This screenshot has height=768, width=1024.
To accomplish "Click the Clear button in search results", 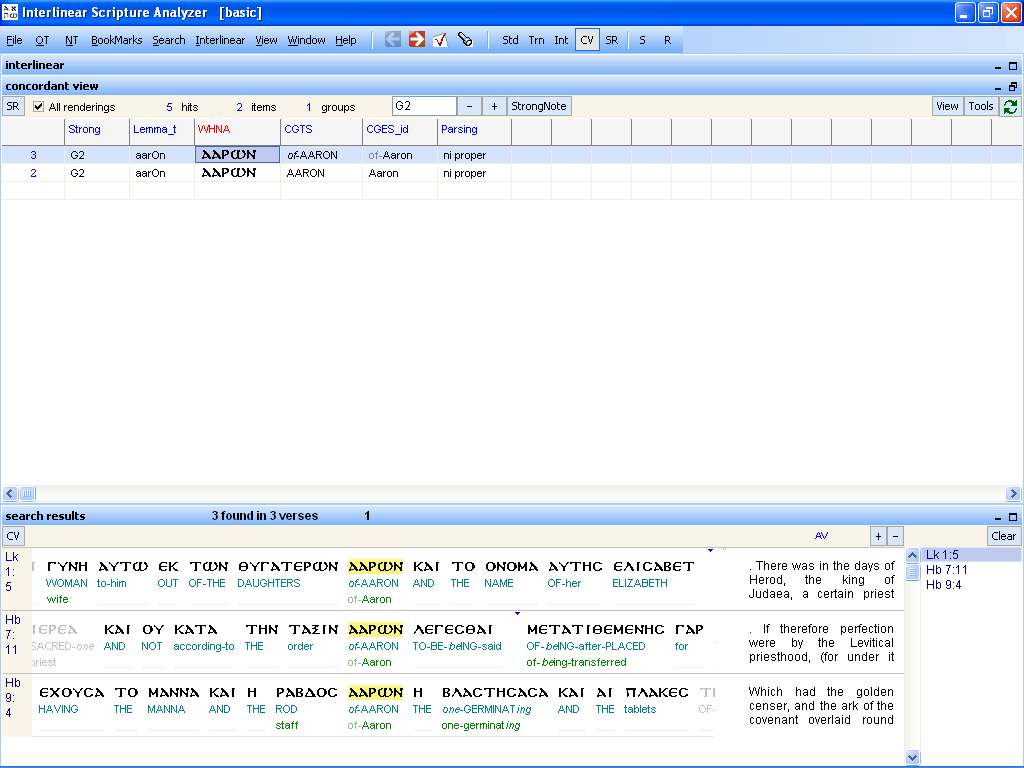I will point(1003,536).
